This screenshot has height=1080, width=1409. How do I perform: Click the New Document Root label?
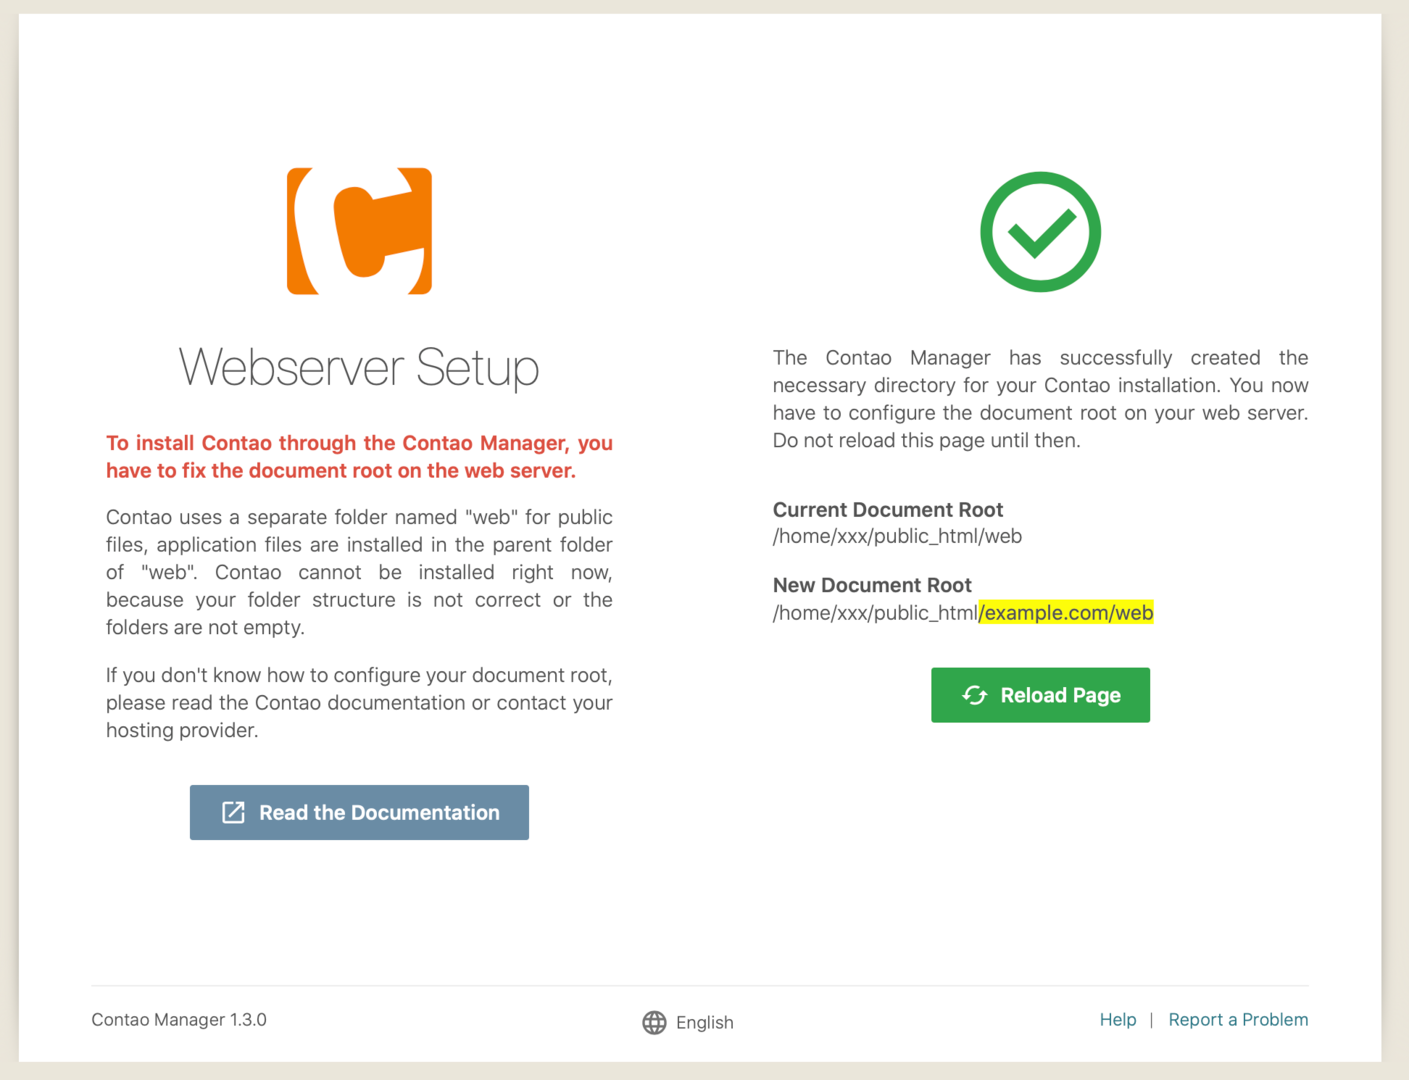872,585
